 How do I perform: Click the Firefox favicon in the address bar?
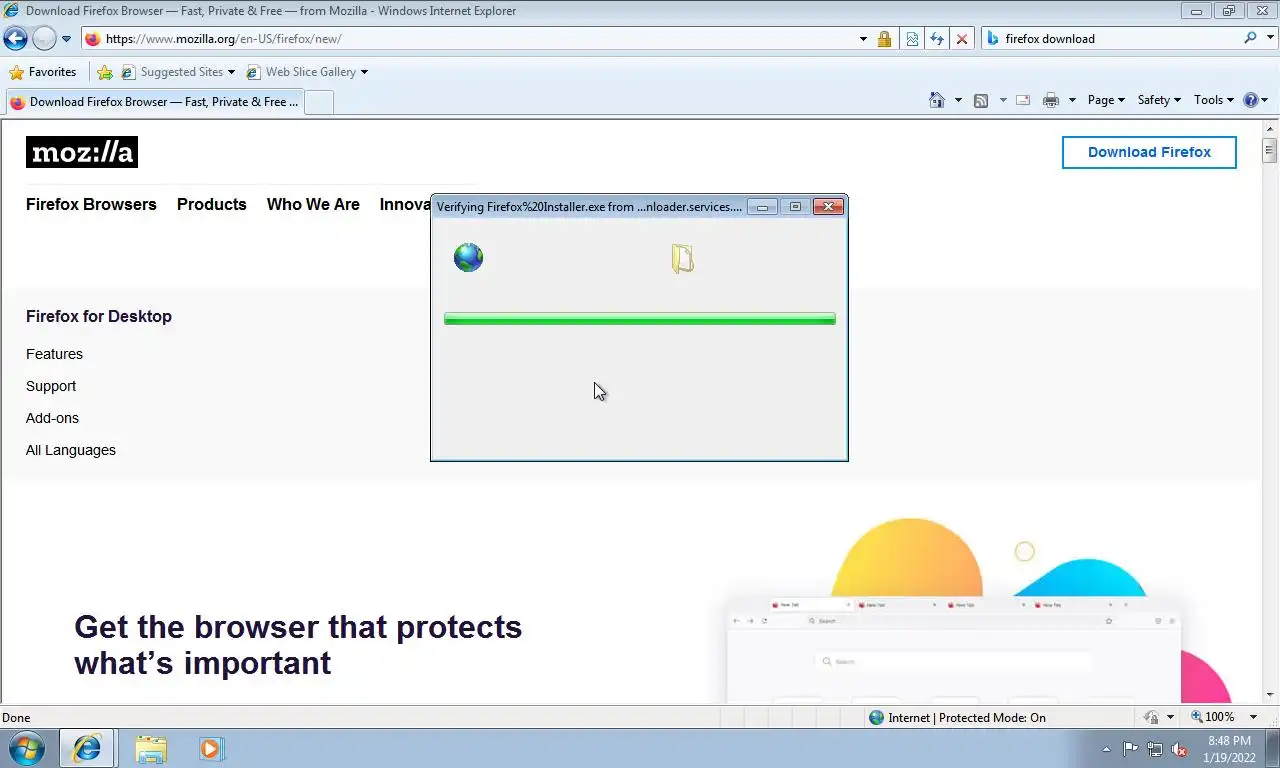click(x=93, y=39)
